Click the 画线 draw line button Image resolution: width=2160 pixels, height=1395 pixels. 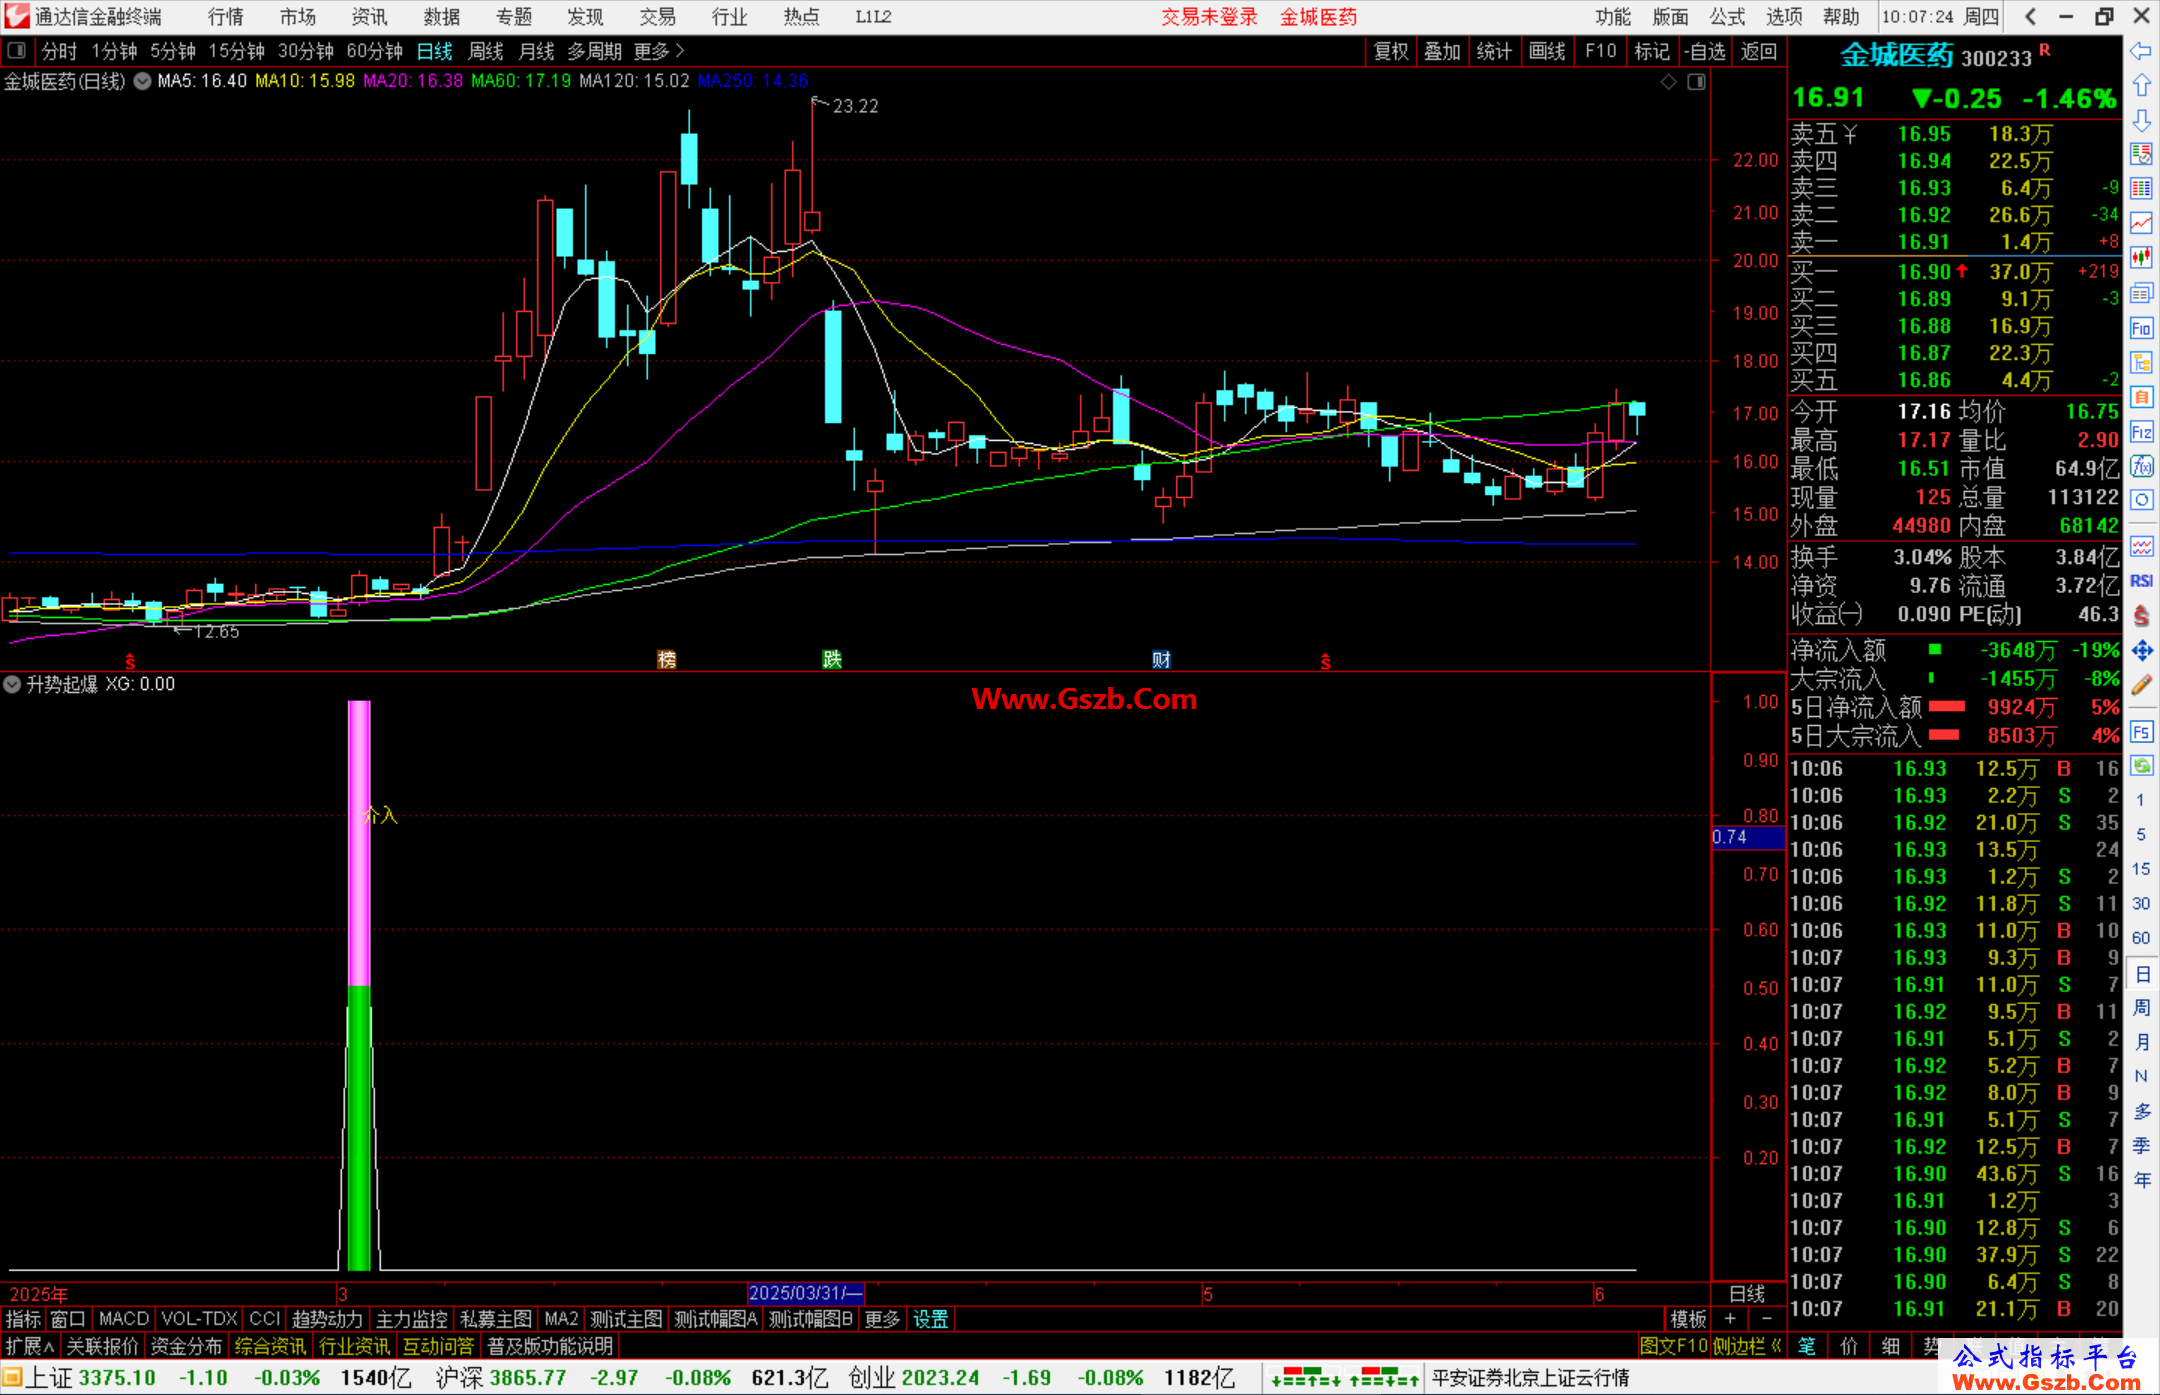pyautogui.click(x=1547, y=51)
